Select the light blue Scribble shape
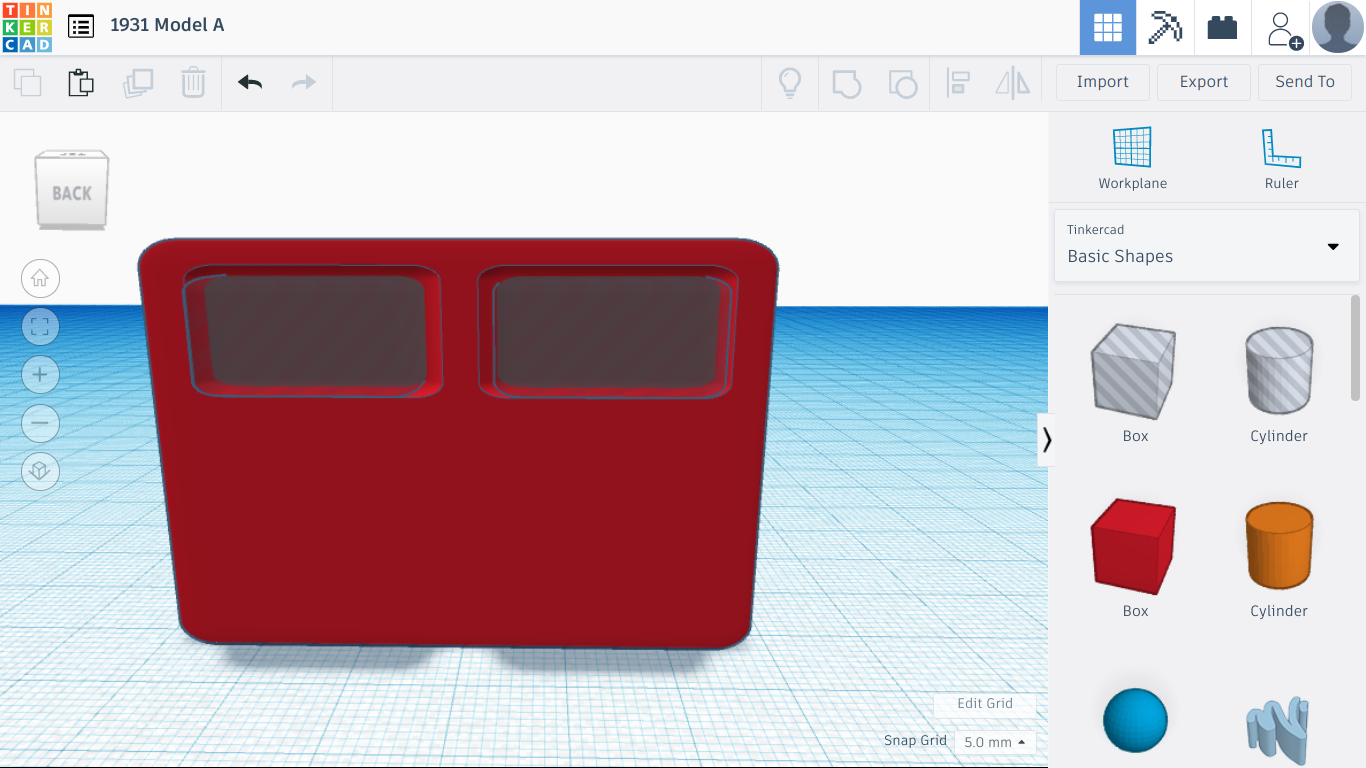 (x=1278, y=730)
